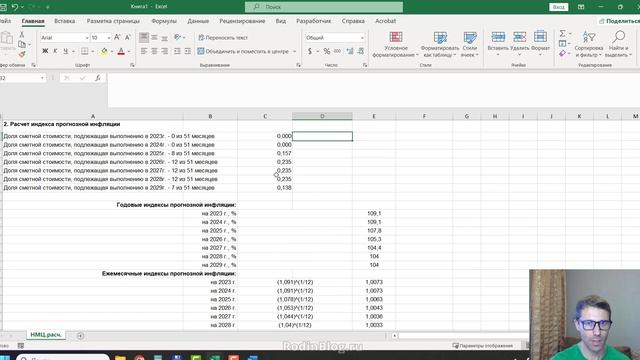Toggle underline (Ч) formatting
Image resolution: width=640 pixels, height=360 pixels.
(65, 51)
